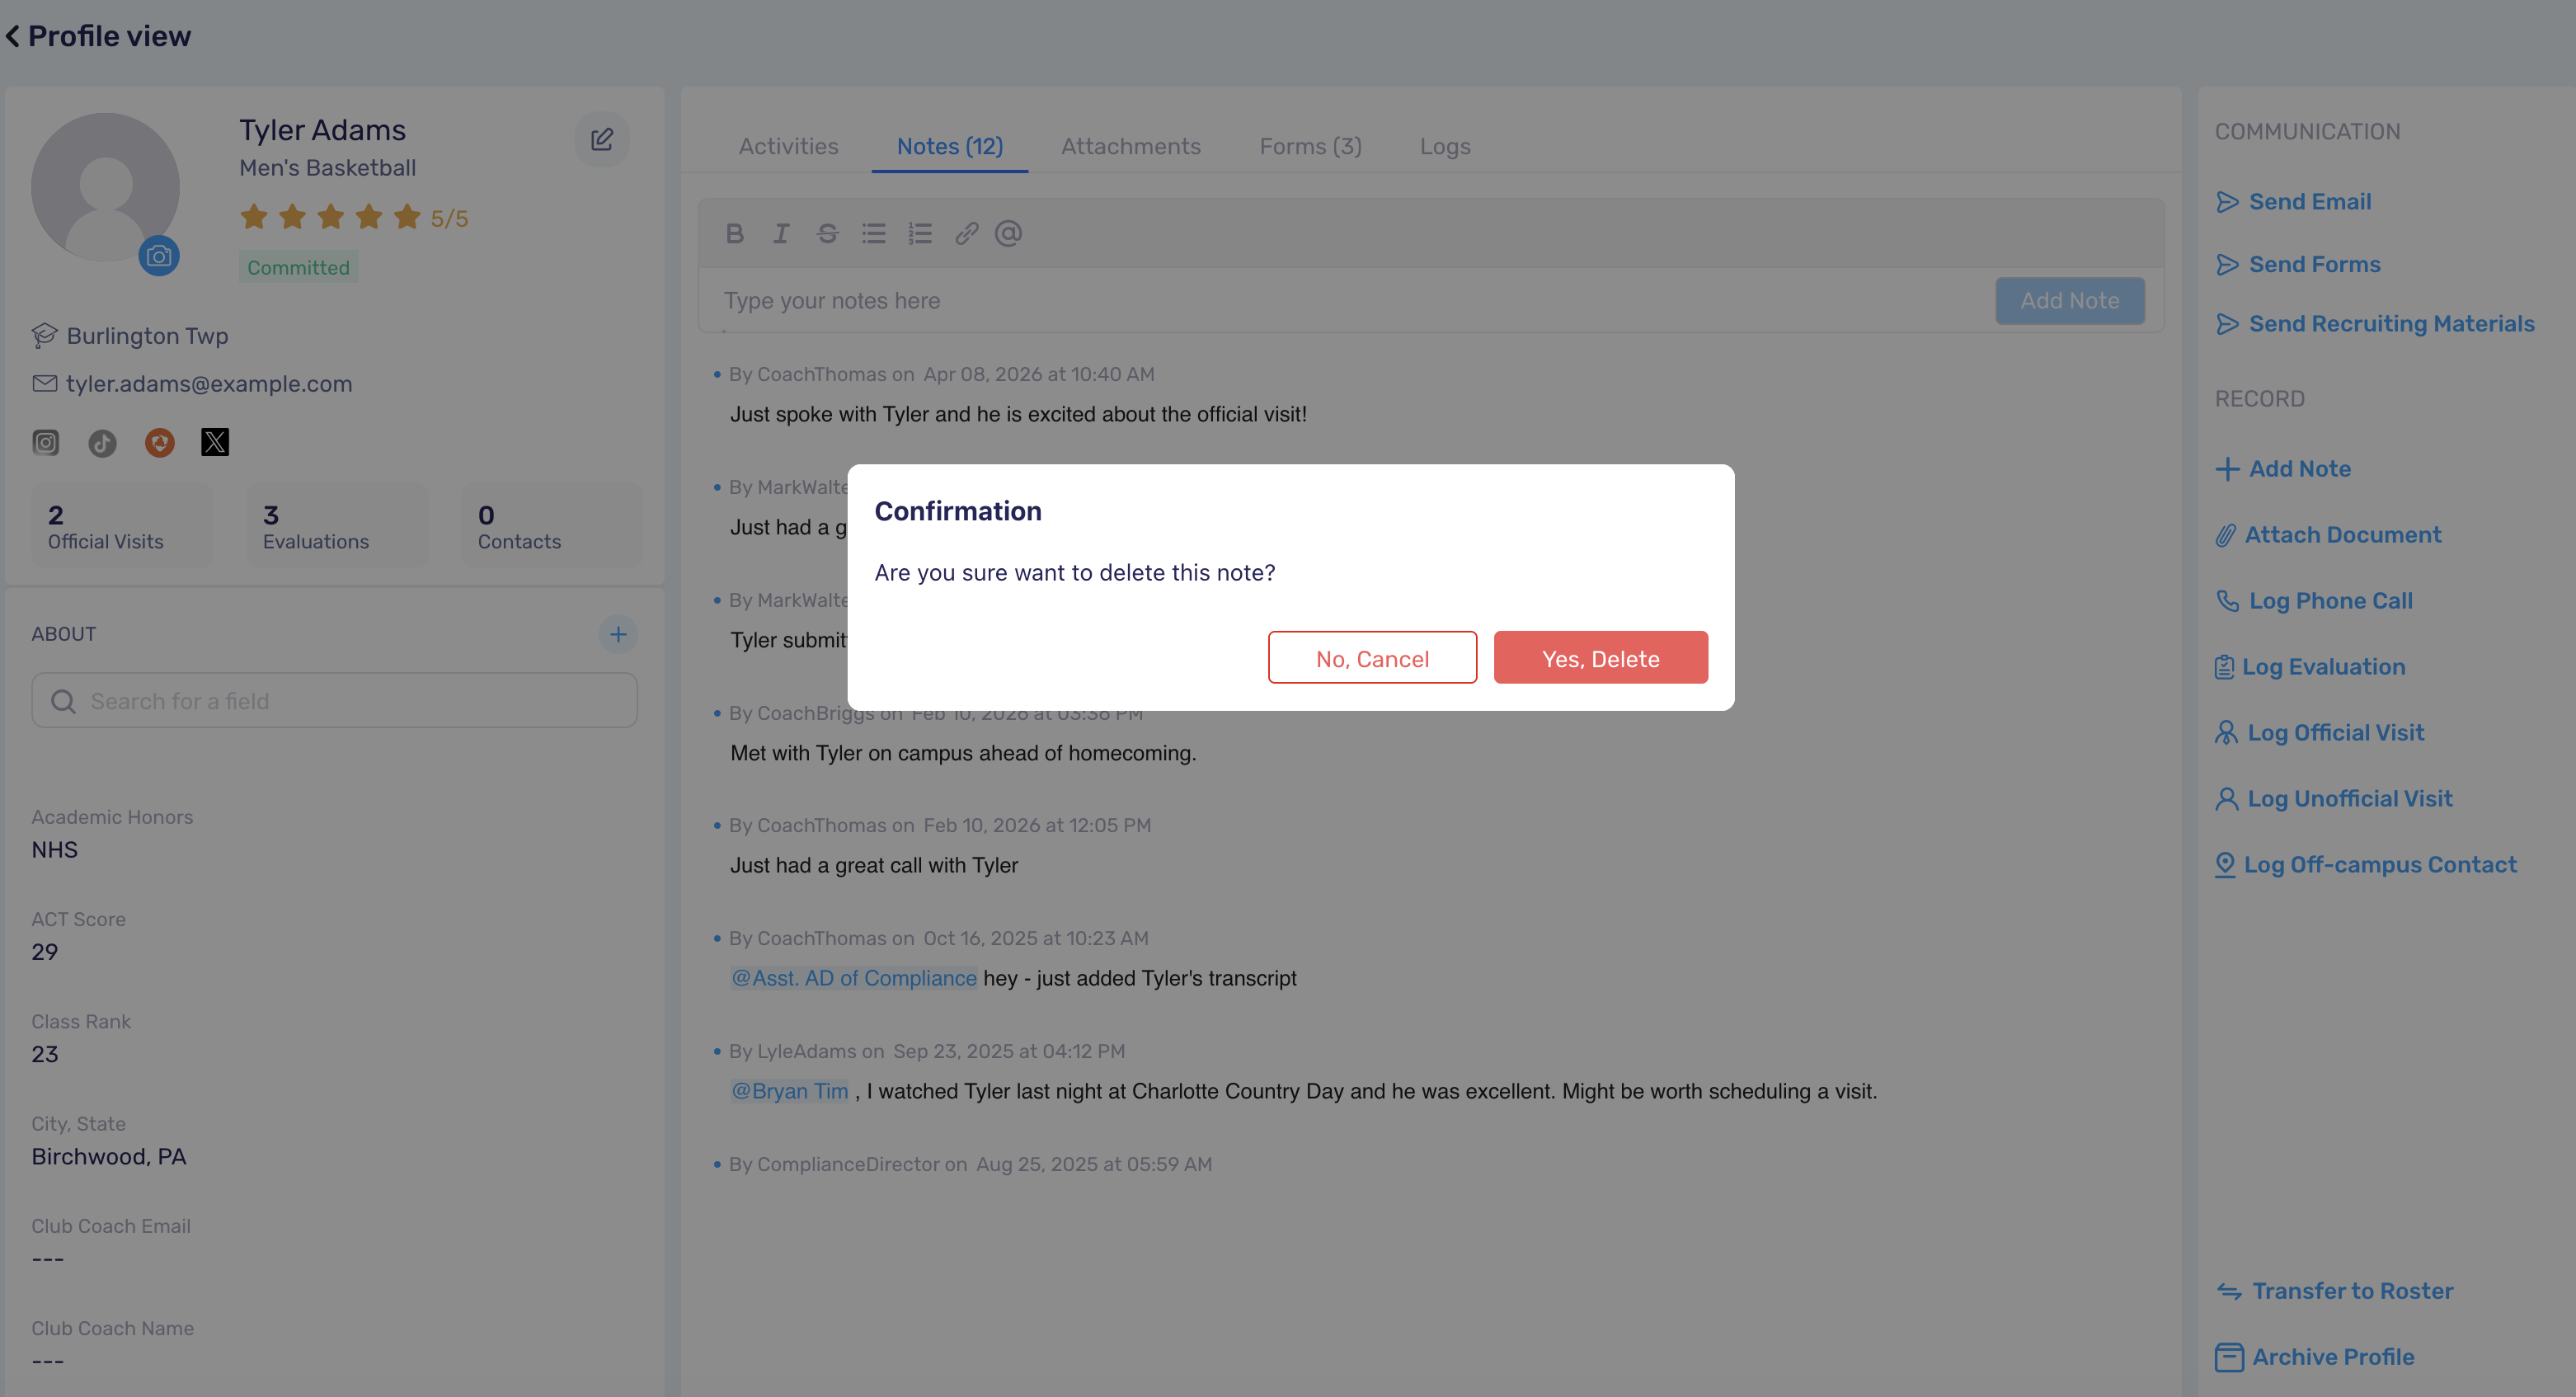Click the Birchwood, PA value
Image resolution: width=2576 pixels, height=1397 pixels.
coord(109,1156)
